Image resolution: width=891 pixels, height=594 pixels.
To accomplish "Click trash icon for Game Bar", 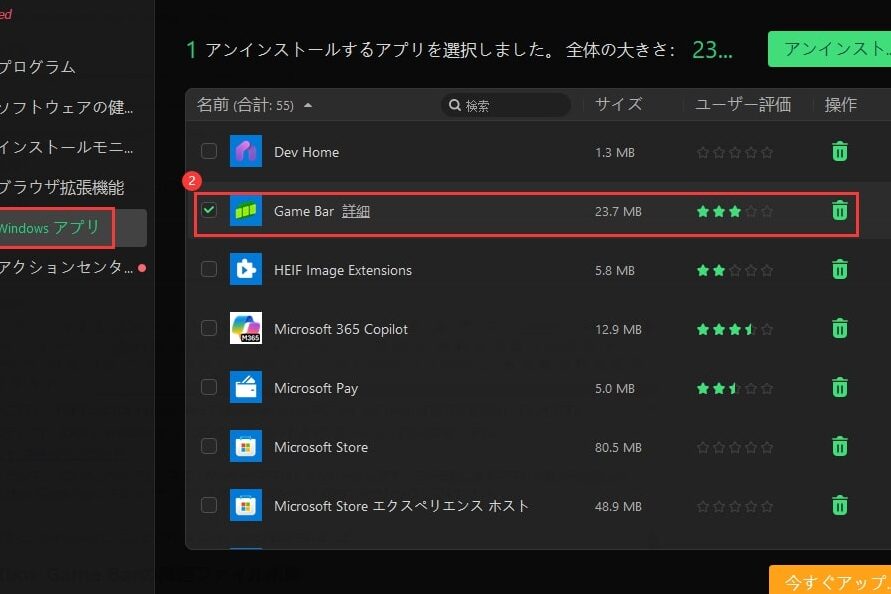I will coord(839,211).
